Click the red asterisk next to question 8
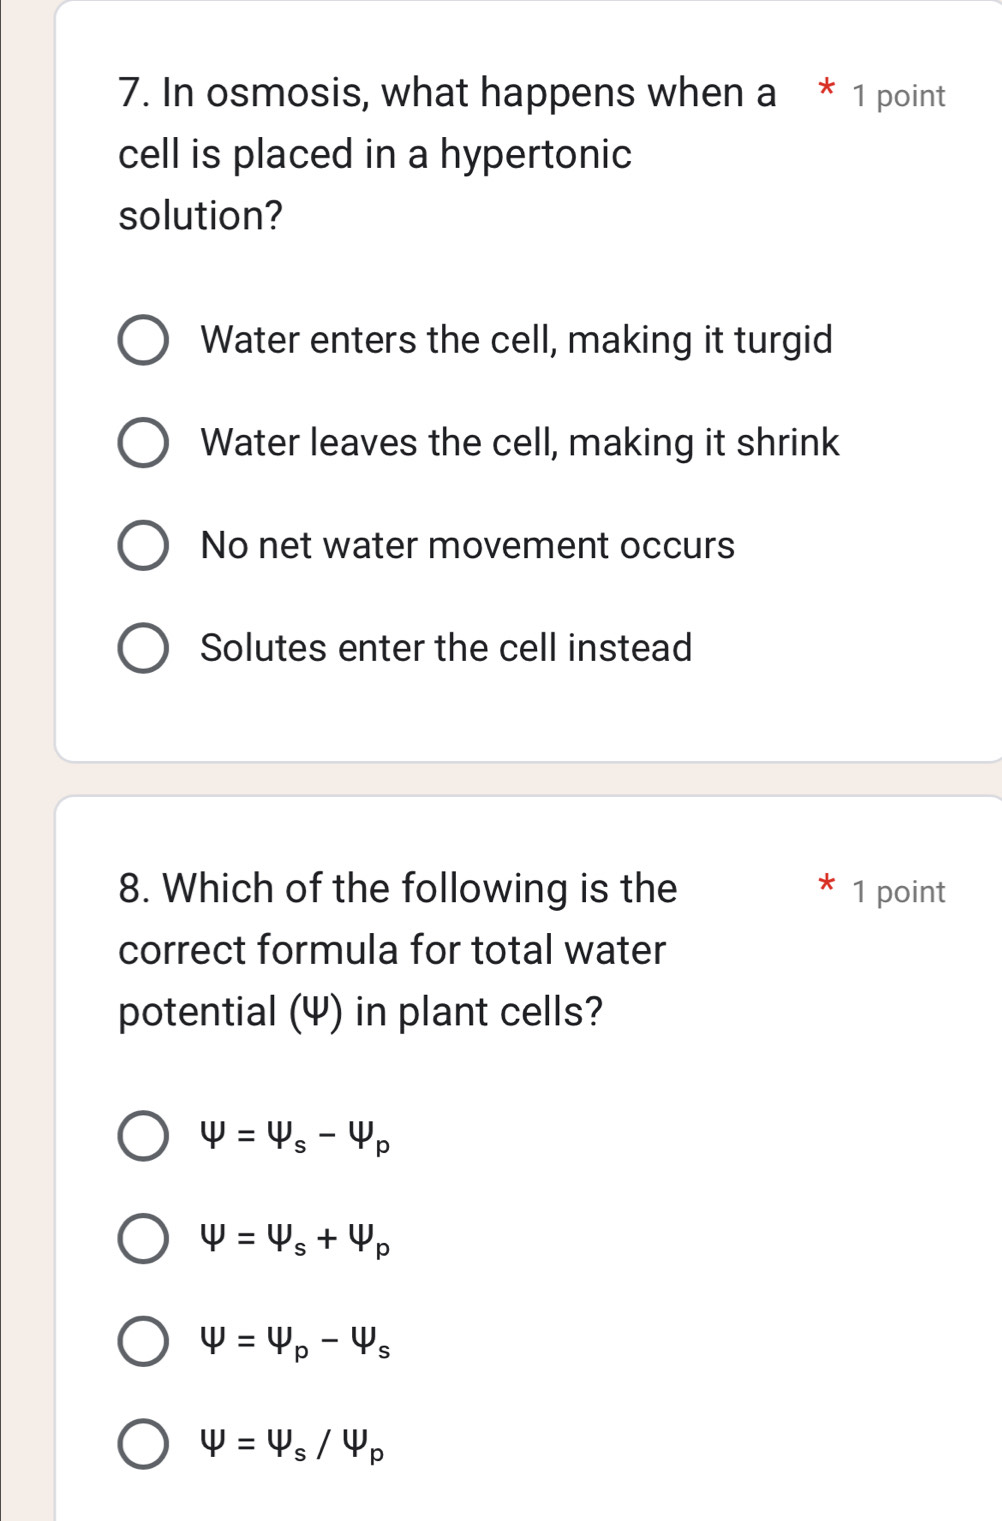The image size is (1002, 1521). 825,886
